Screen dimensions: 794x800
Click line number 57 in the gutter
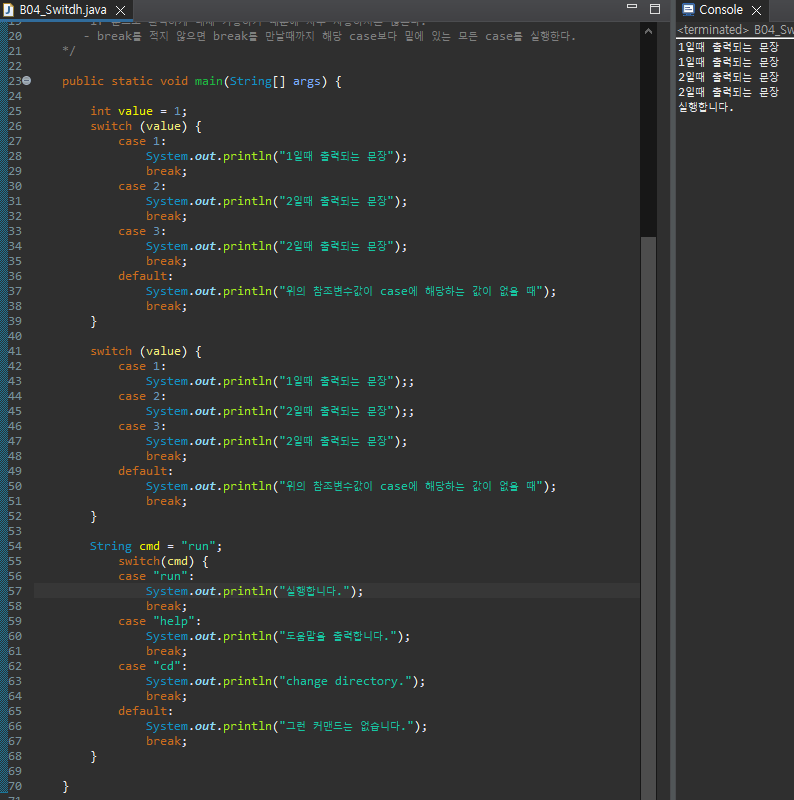(14, 591)
